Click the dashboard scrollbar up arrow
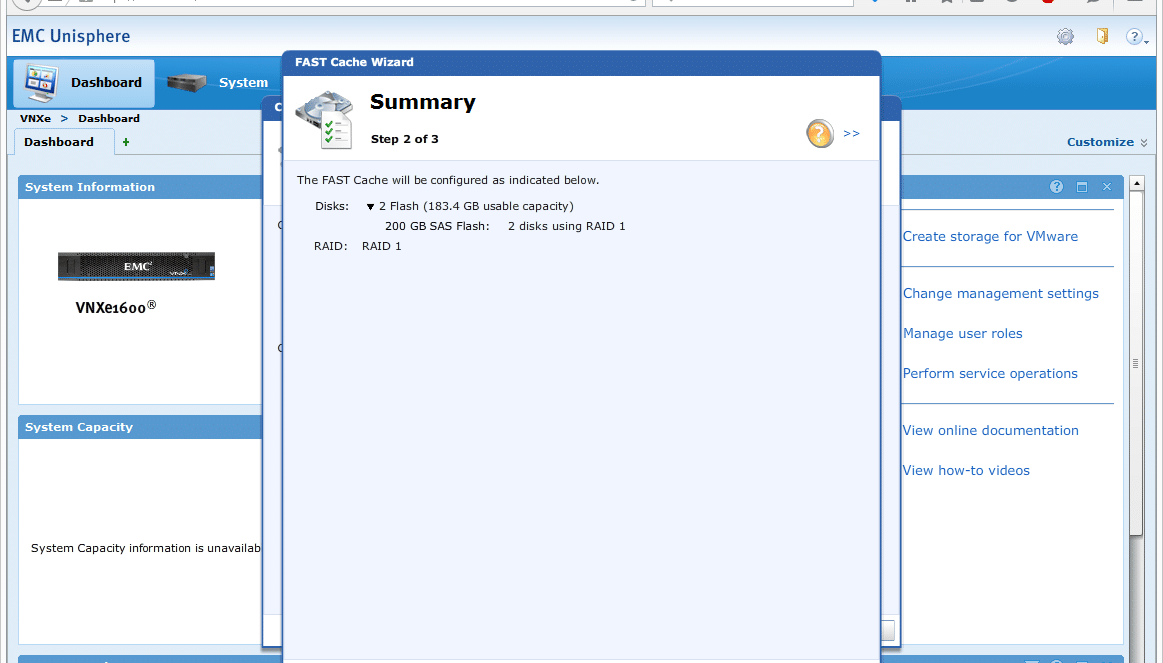Viewport: 1163px width, 663px height. [1136, 182]
